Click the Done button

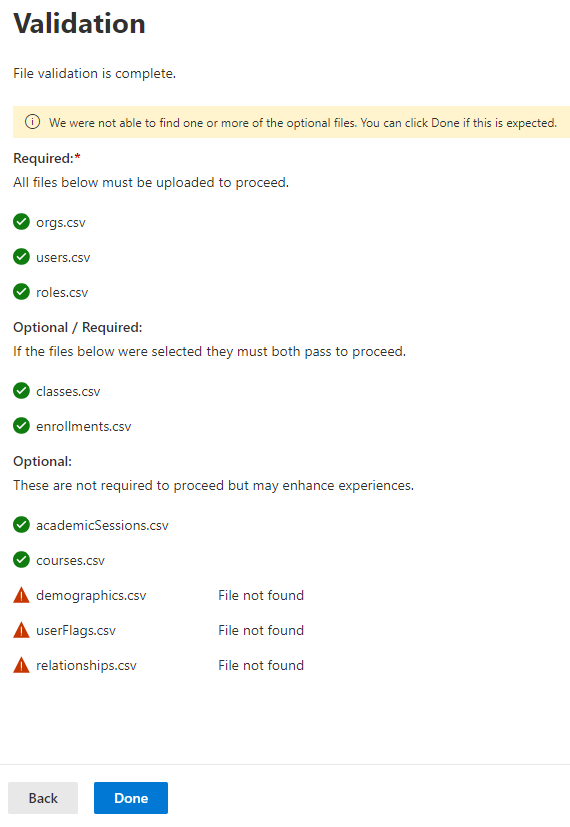click(x=131, y=798)
